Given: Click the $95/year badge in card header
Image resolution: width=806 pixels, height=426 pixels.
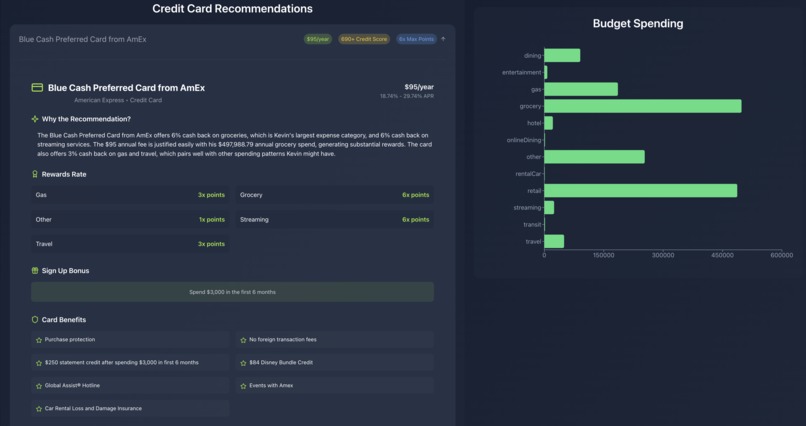Looking at the screenshot, I should click(318, 39).
